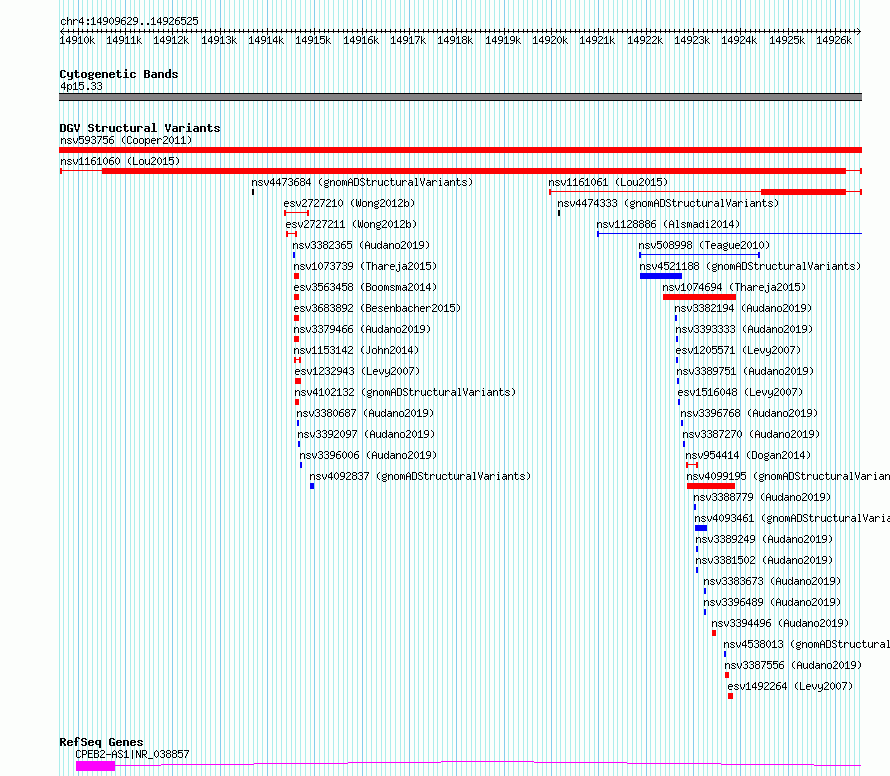Click esv2727210 (Wong2012b) label
The width and height of the screenshot is (890, 776).
[349, 203]
